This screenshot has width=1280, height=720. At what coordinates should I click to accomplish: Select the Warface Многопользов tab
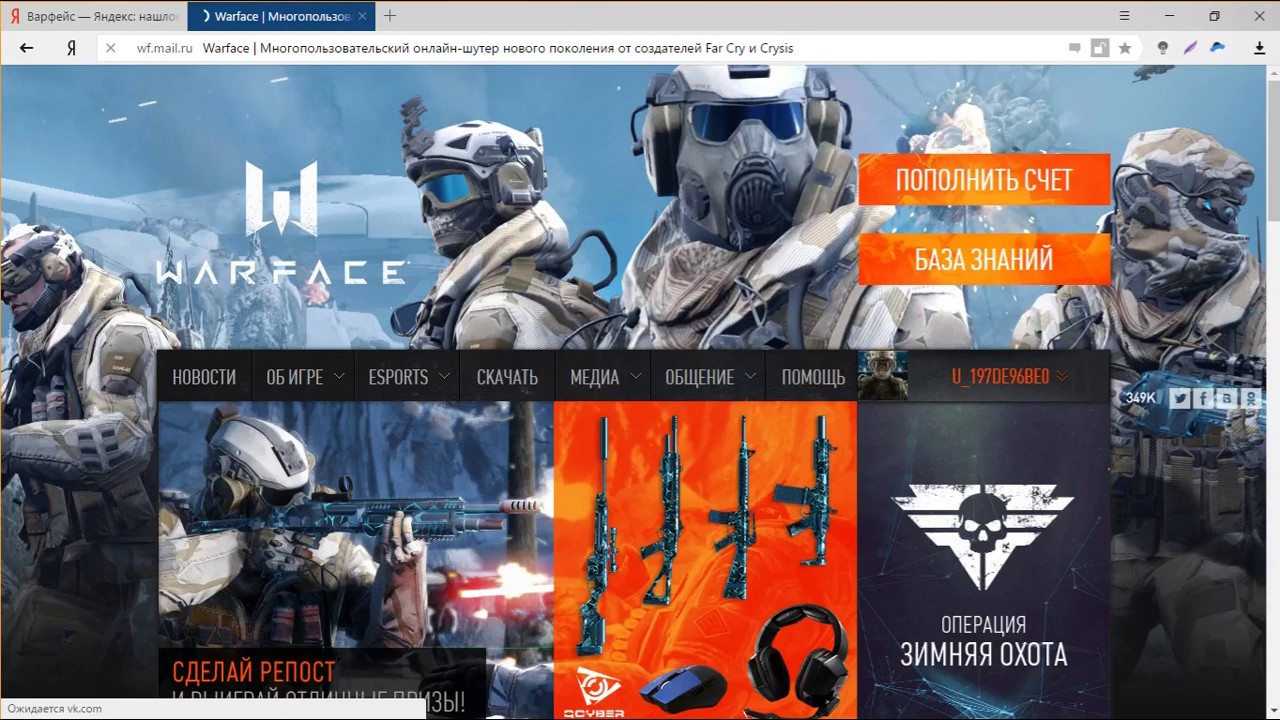[x=282, y=16]
